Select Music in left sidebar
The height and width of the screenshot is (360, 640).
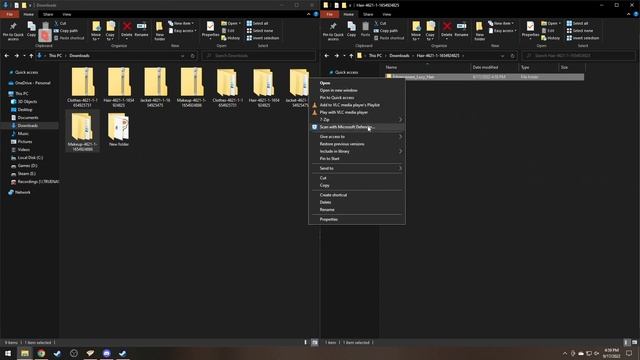(20, 133)
